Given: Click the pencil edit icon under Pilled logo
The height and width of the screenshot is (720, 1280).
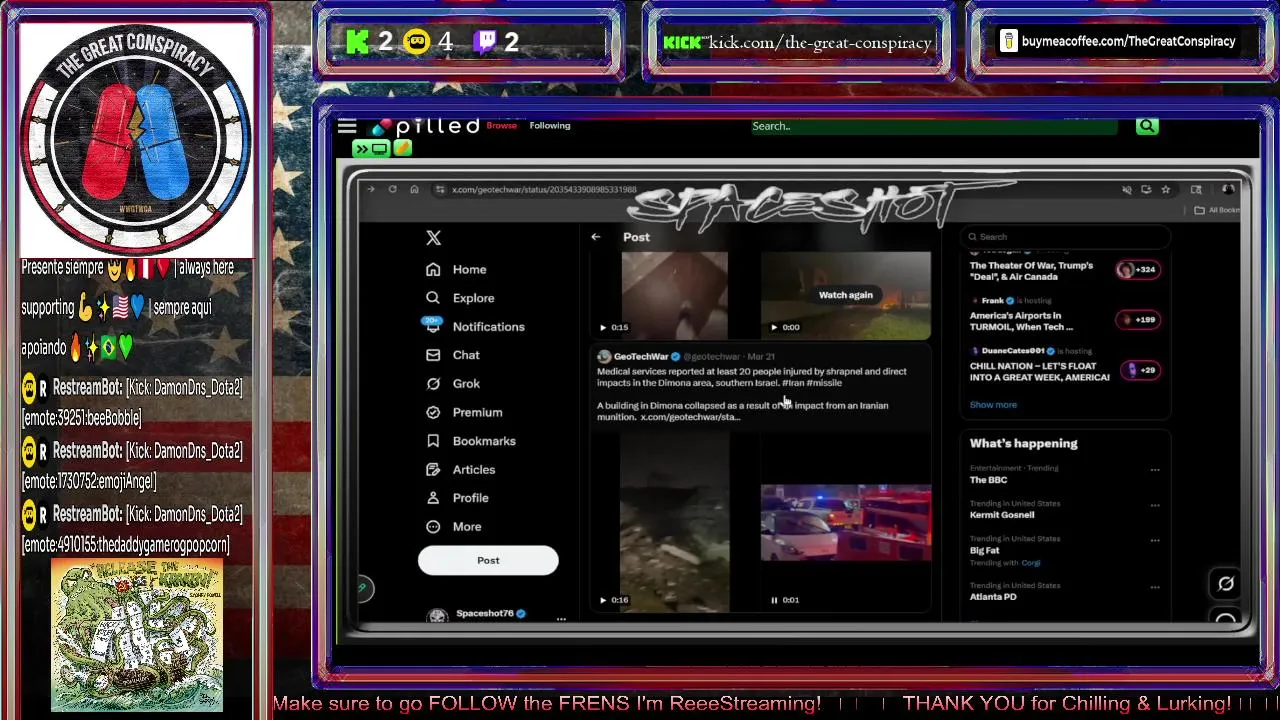Looking at the screenshot, I should (x=402, y=148).
